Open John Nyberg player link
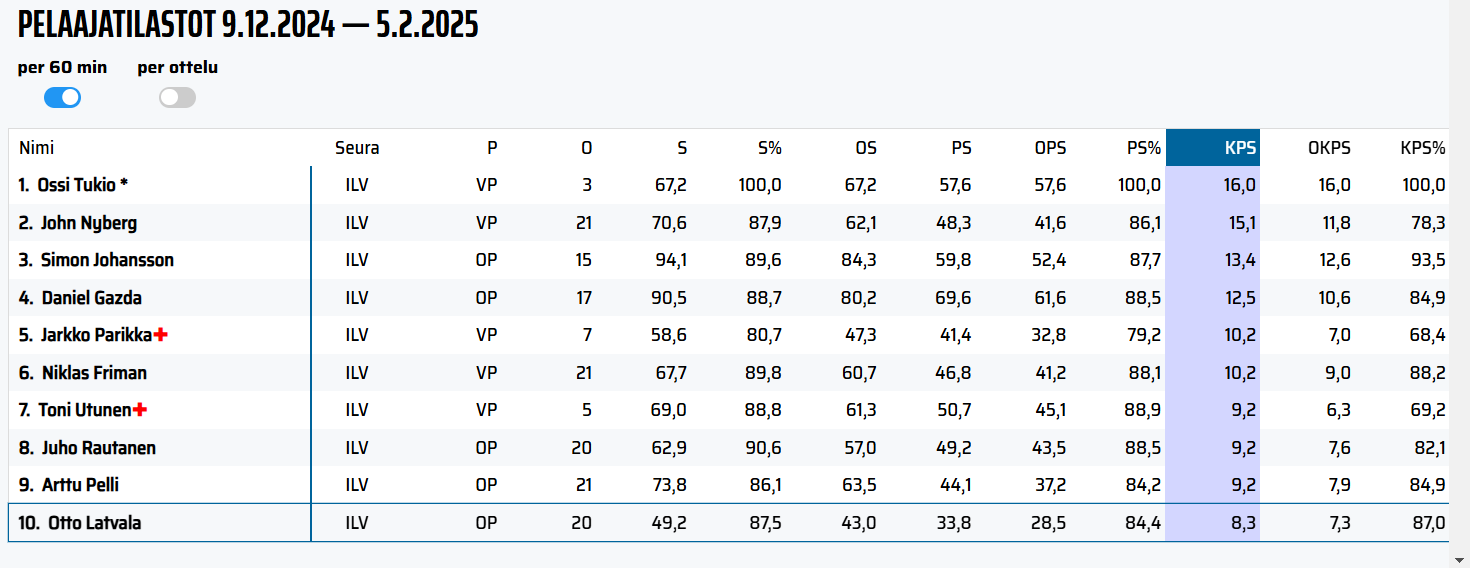This screenshot has width=1470, height=568. click(x=89, y=223)
